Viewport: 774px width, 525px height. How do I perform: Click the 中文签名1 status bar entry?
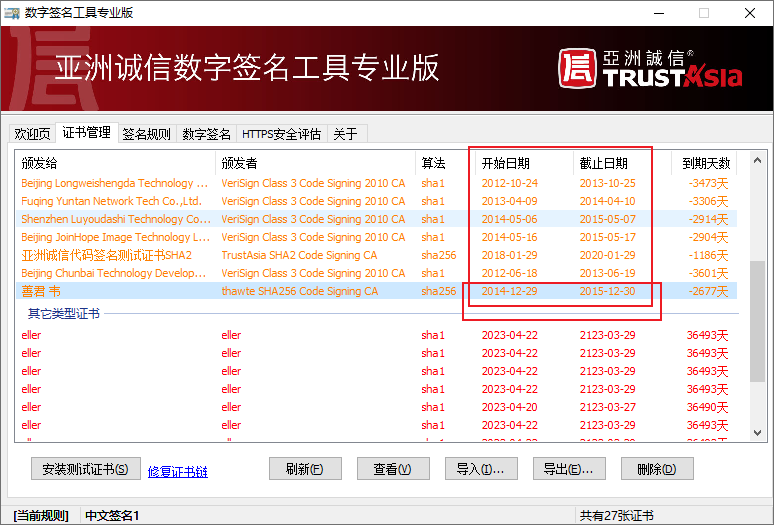tap(112, 516)
